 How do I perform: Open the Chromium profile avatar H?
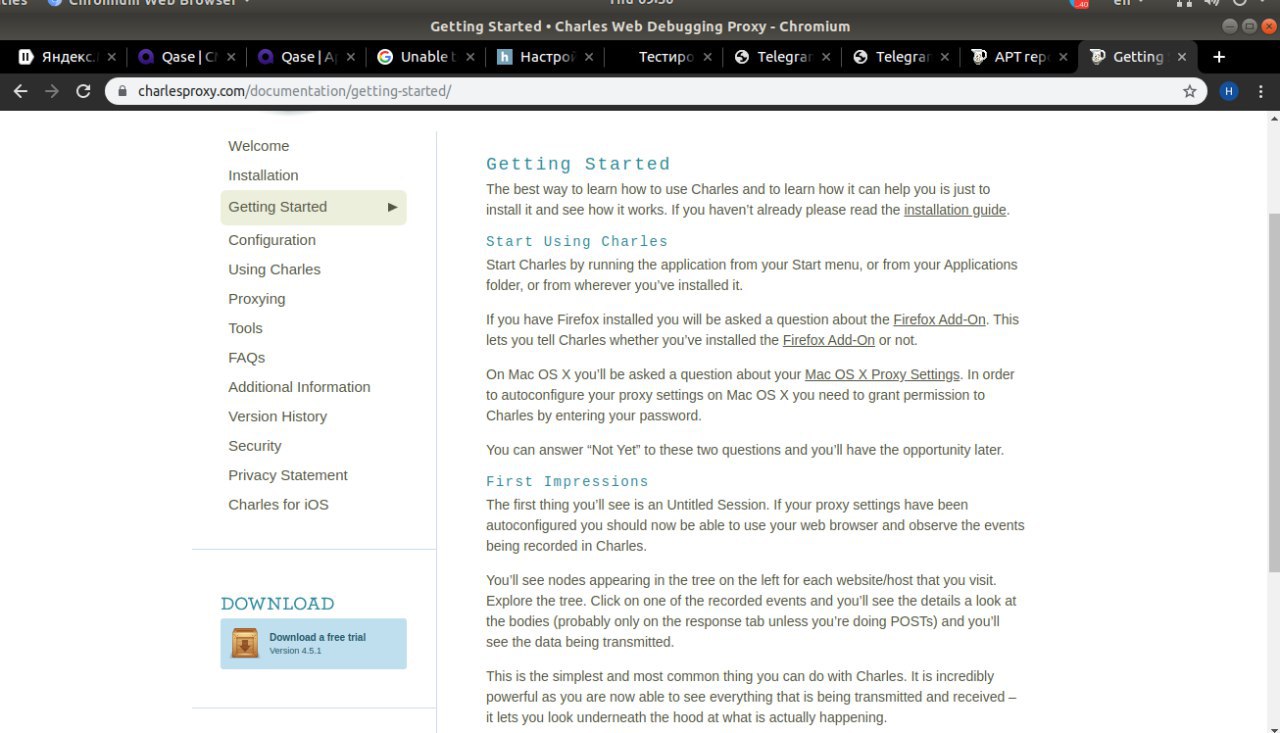pyautogui.click(x=1229, y=91)
